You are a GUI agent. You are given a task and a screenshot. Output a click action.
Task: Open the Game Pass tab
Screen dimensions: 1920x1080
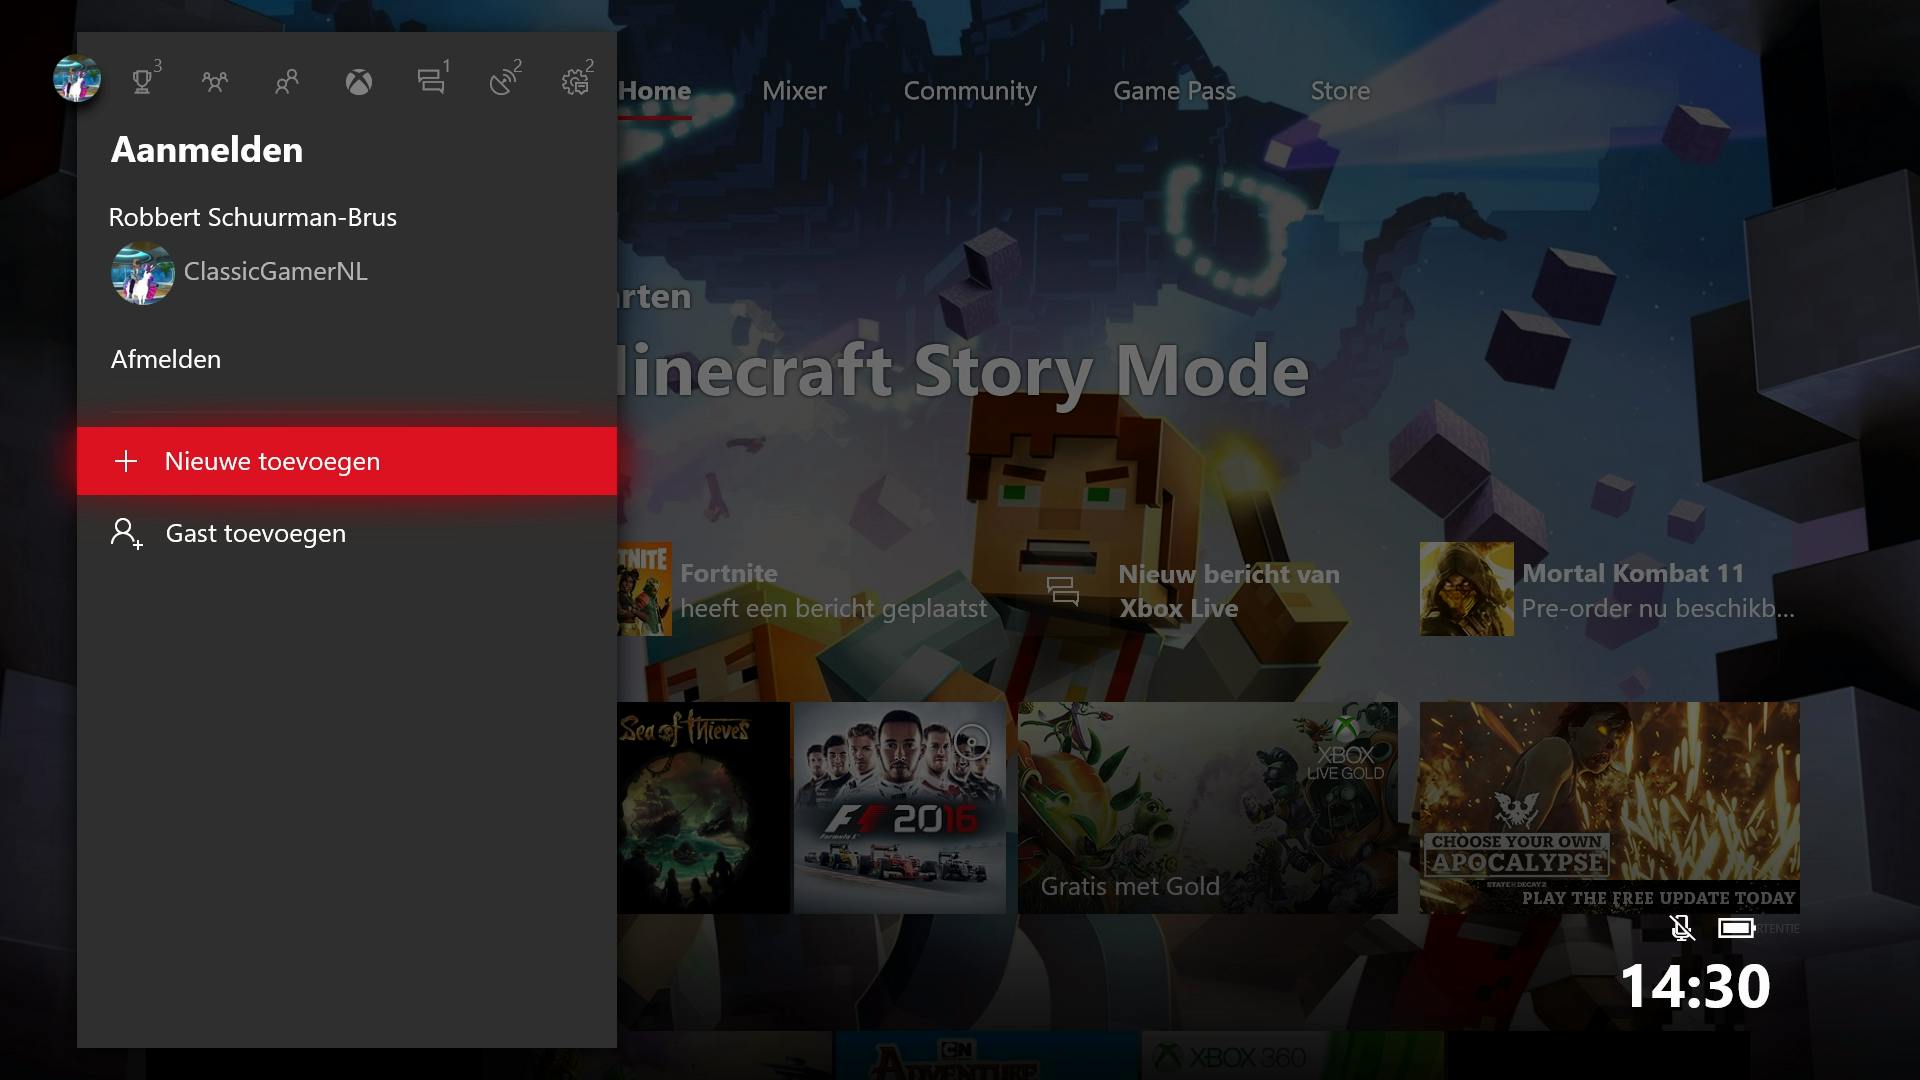(1174, 91)
